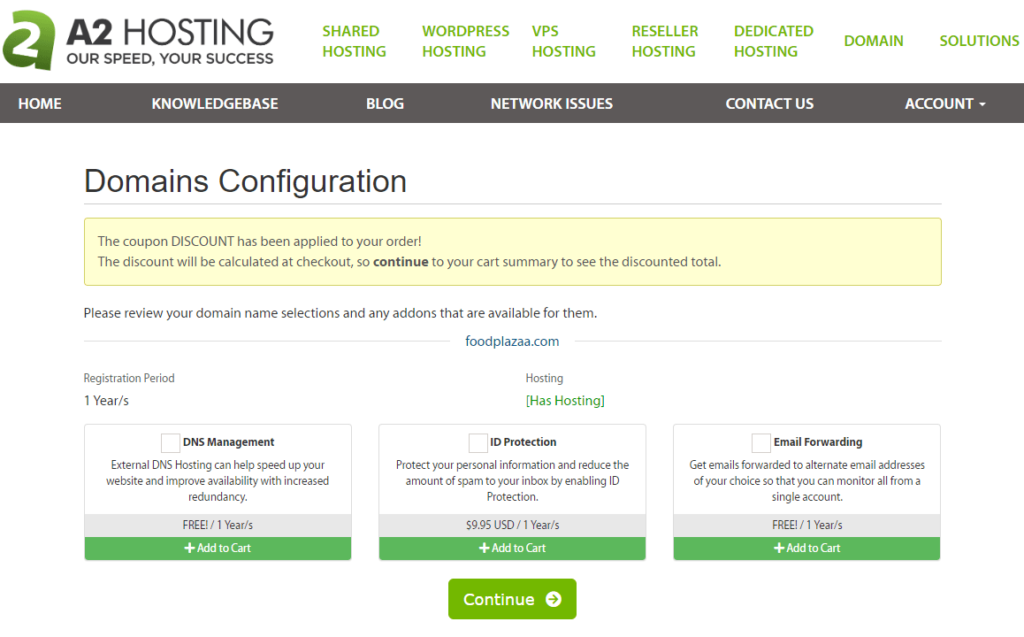The image size is (1024, 637).
Task: Click the '$9.95 USD / 1 Year/s' price
Action: [x=512, y=525]
